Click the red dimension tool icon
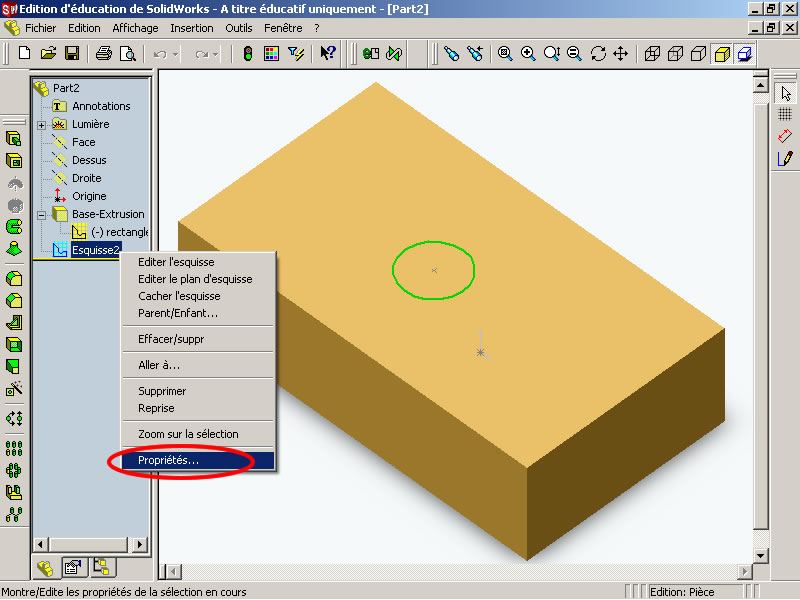The height and width of the screenshot is (600, 800). 785,136
